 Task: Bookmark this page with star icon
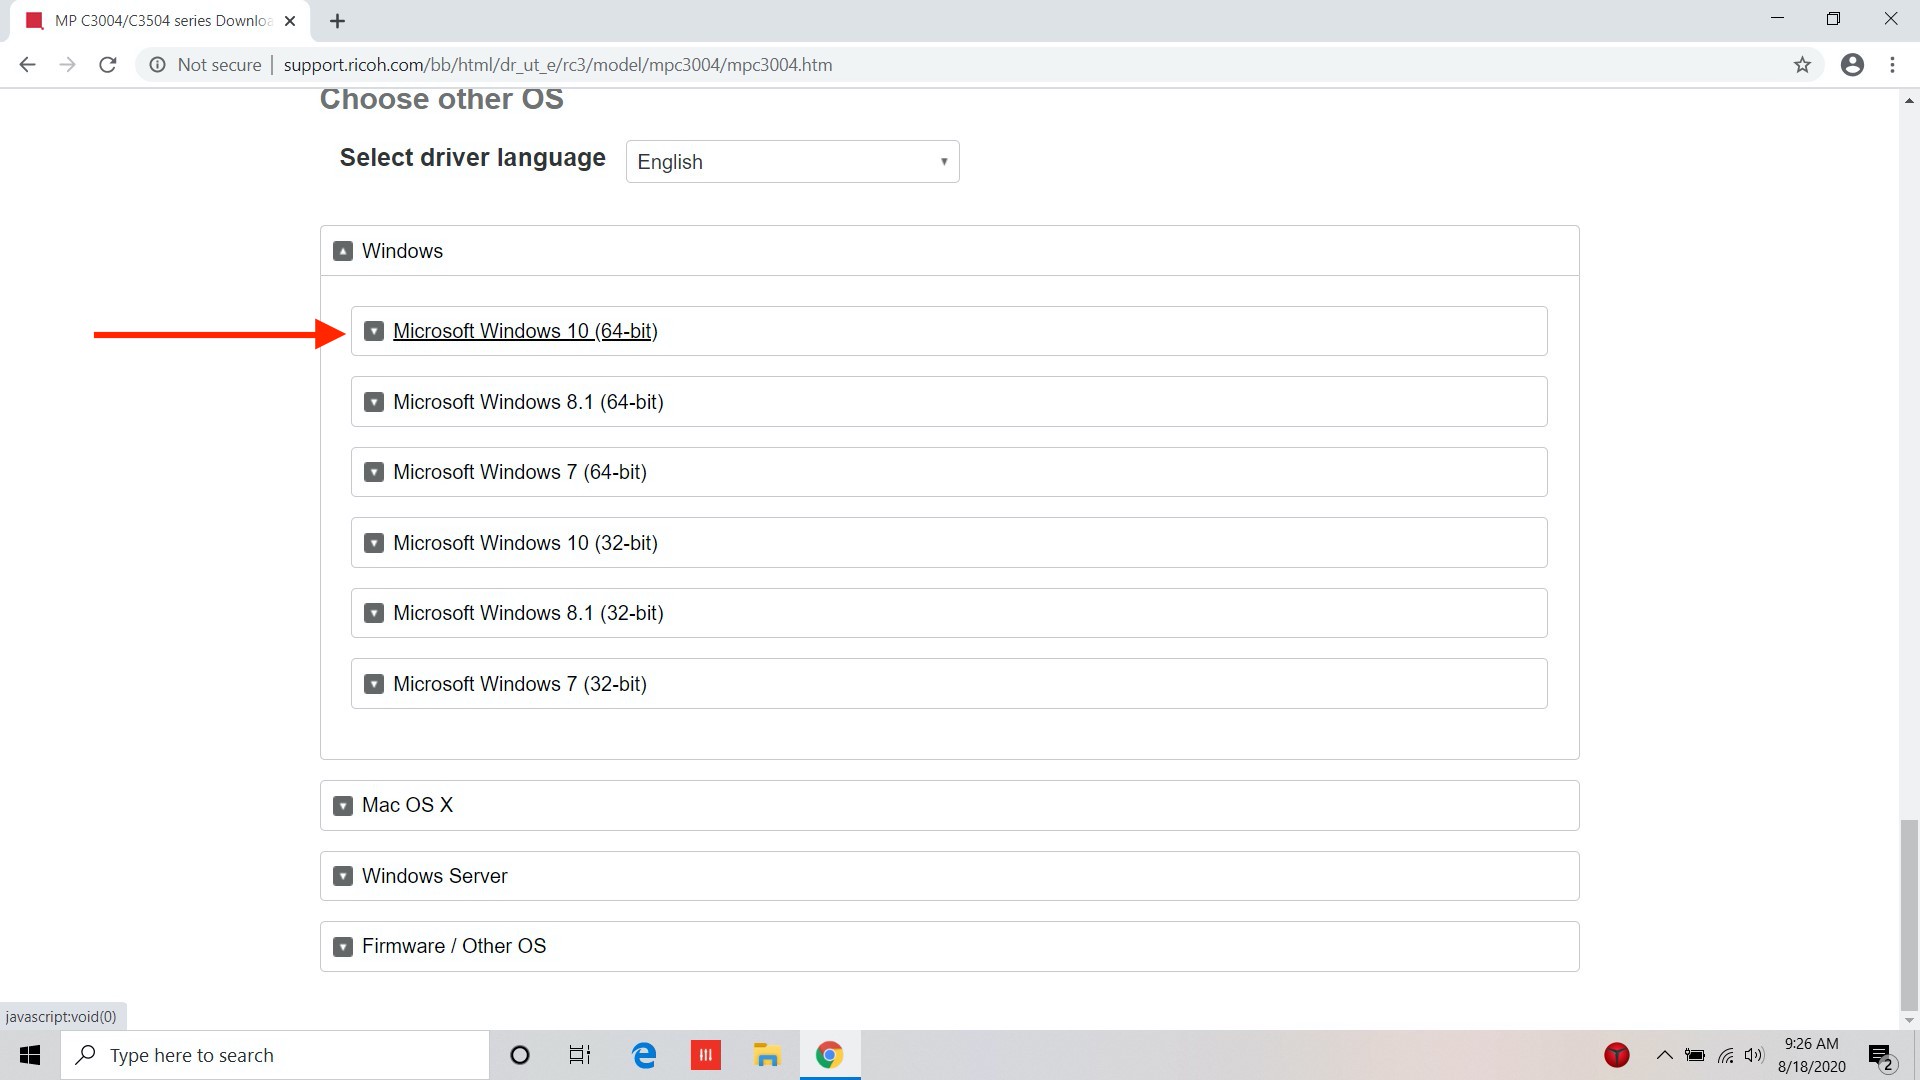(x=1802, y=65)
